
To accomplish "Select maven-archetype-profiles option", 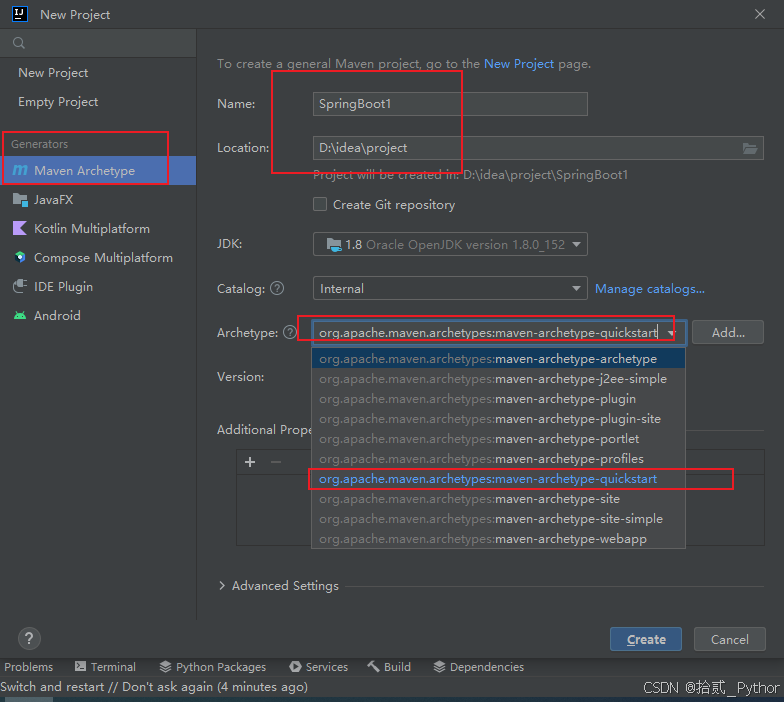I will point(498,458).
